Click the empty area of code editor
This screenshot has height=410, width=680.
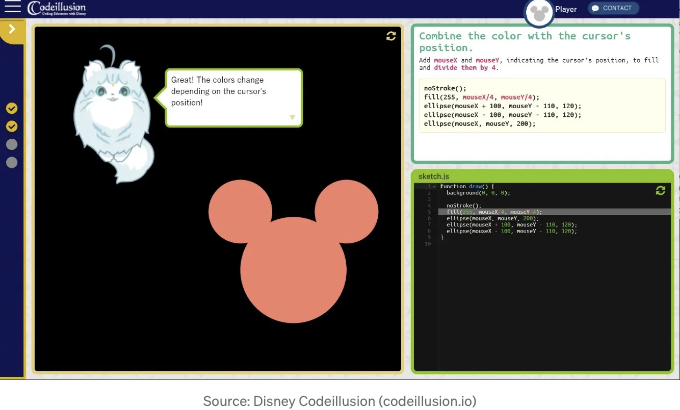point(554,308)
